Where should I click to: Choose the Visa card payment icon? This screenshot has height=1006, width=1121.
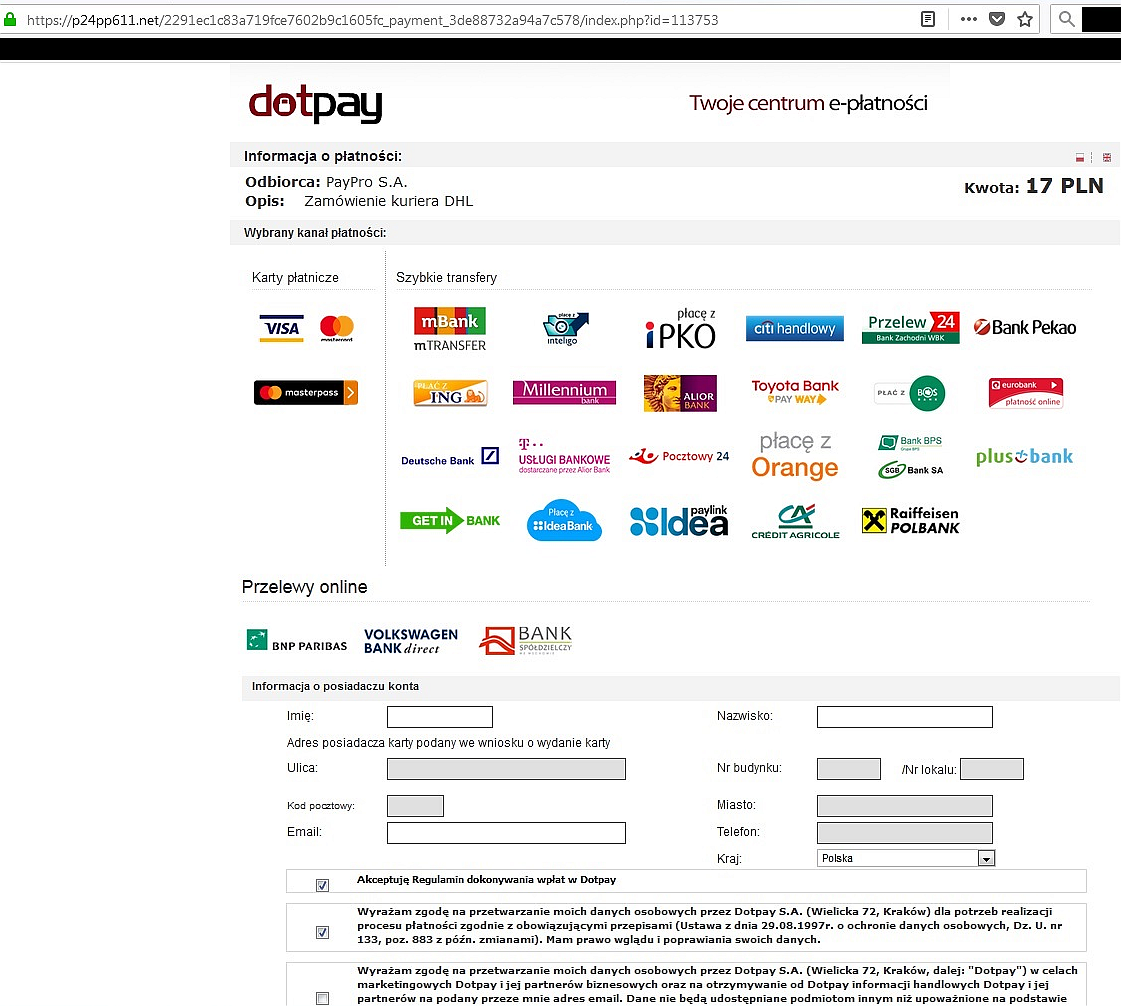point(280,328)
